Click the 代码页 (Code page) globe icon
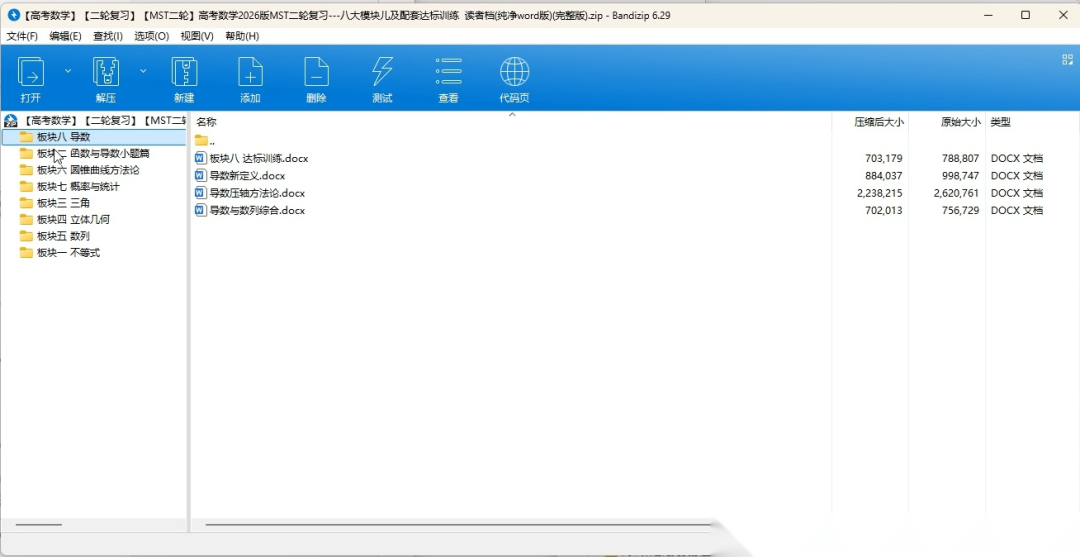The width and height of the screenshot is (1080, 557). coord(514,73)
